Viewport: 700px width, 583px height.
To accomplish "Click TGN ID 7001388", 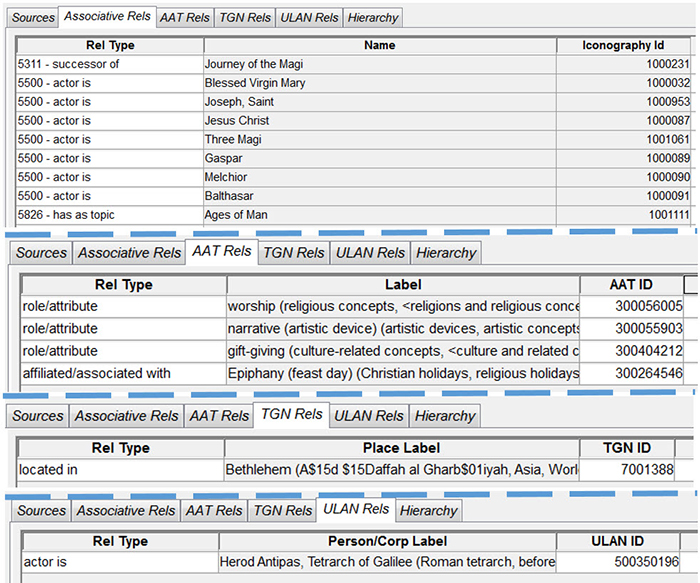I will coord(627,470).
